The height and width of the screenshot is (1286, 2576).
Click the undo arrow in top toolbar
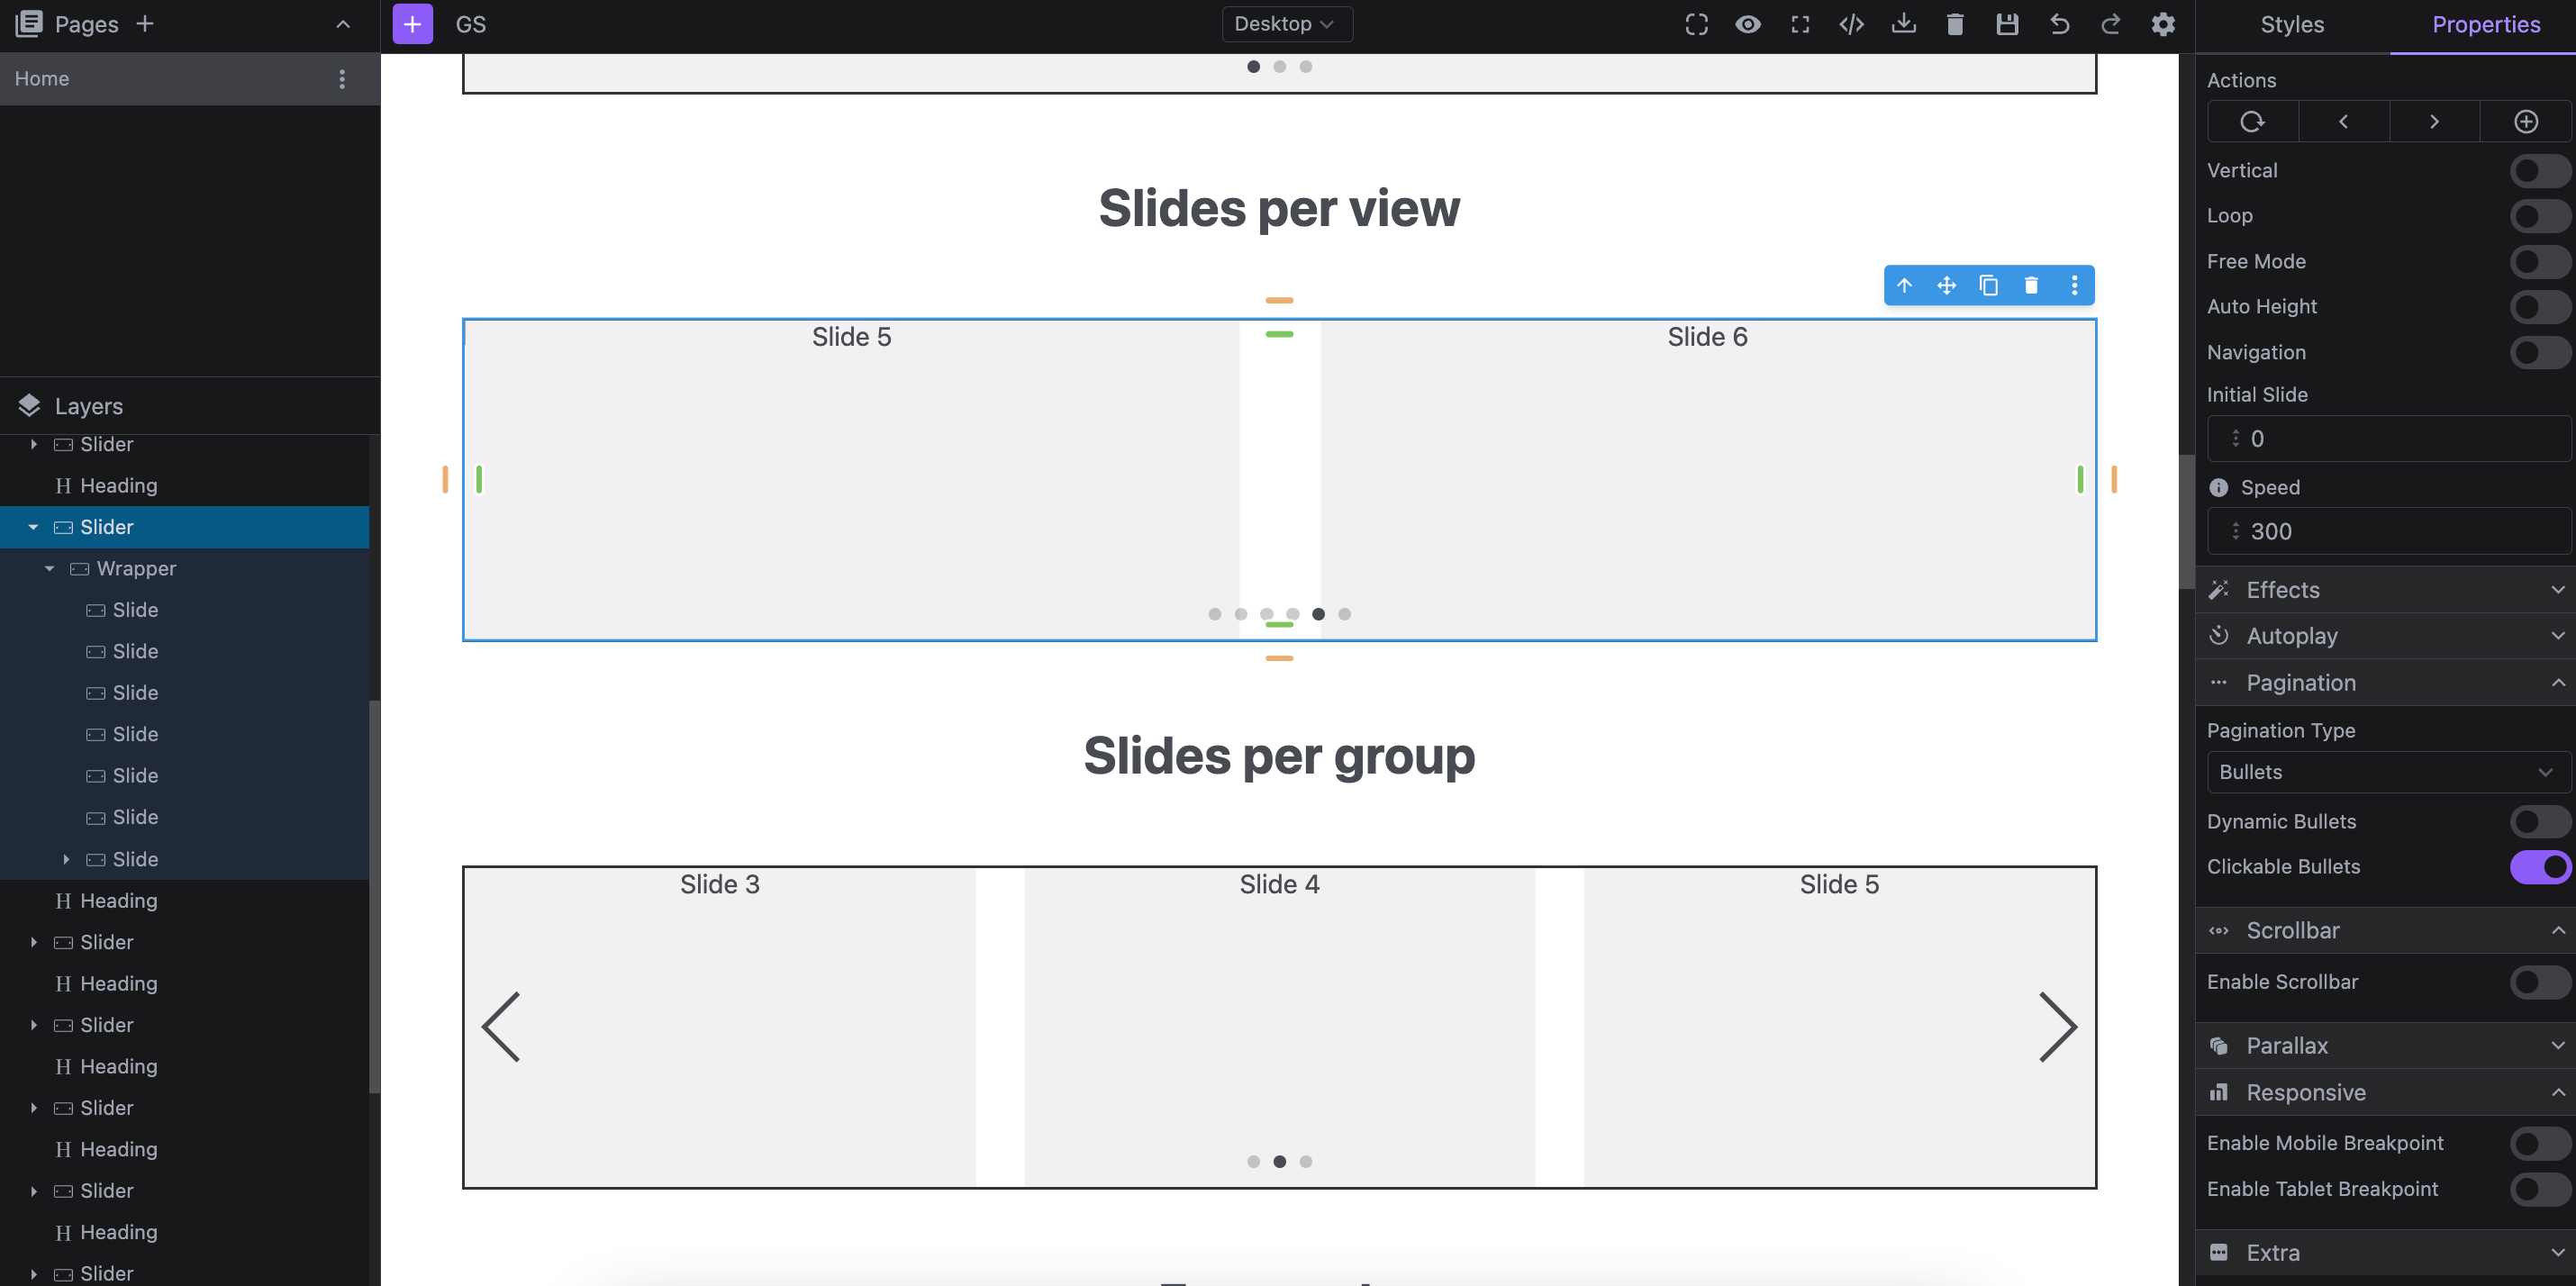tap(2059, 24)
